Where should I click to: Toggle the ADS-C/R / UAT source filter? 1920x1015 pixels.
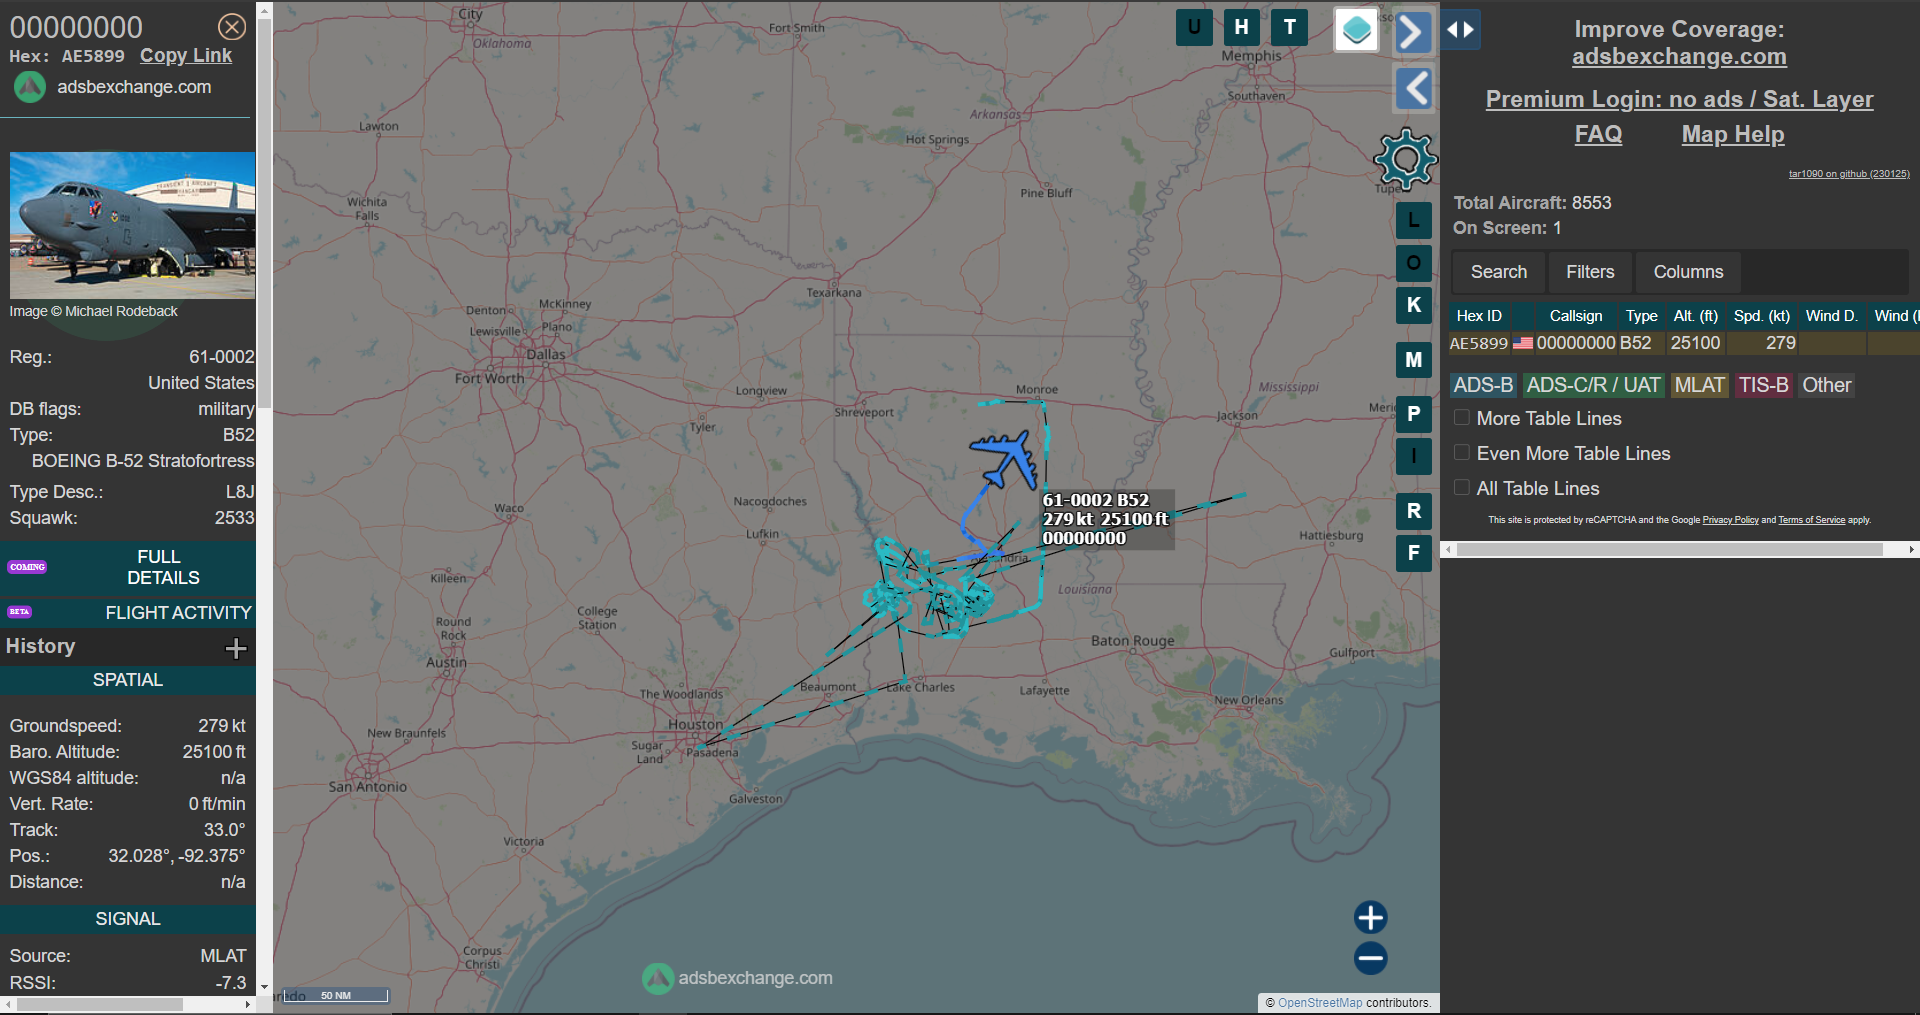click(1593, 385)
